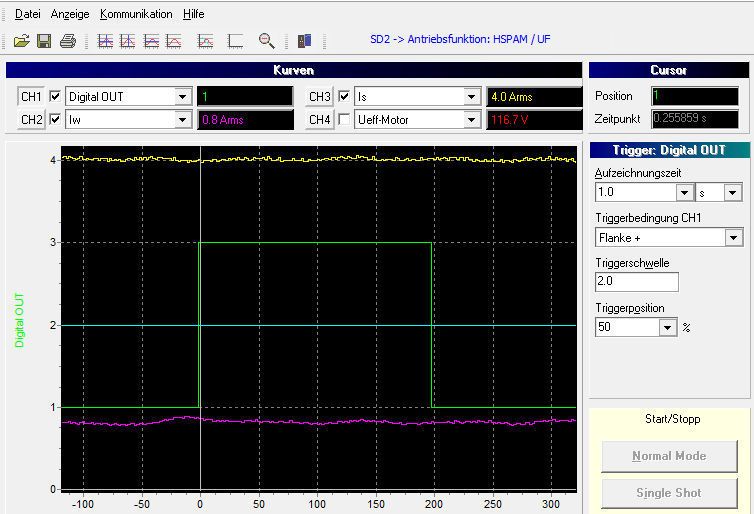Click the 'Triggerbedingung CH1' label
The width and height of the screenshot is (754, 514).
pyautogui.click(x=648, y=218)
